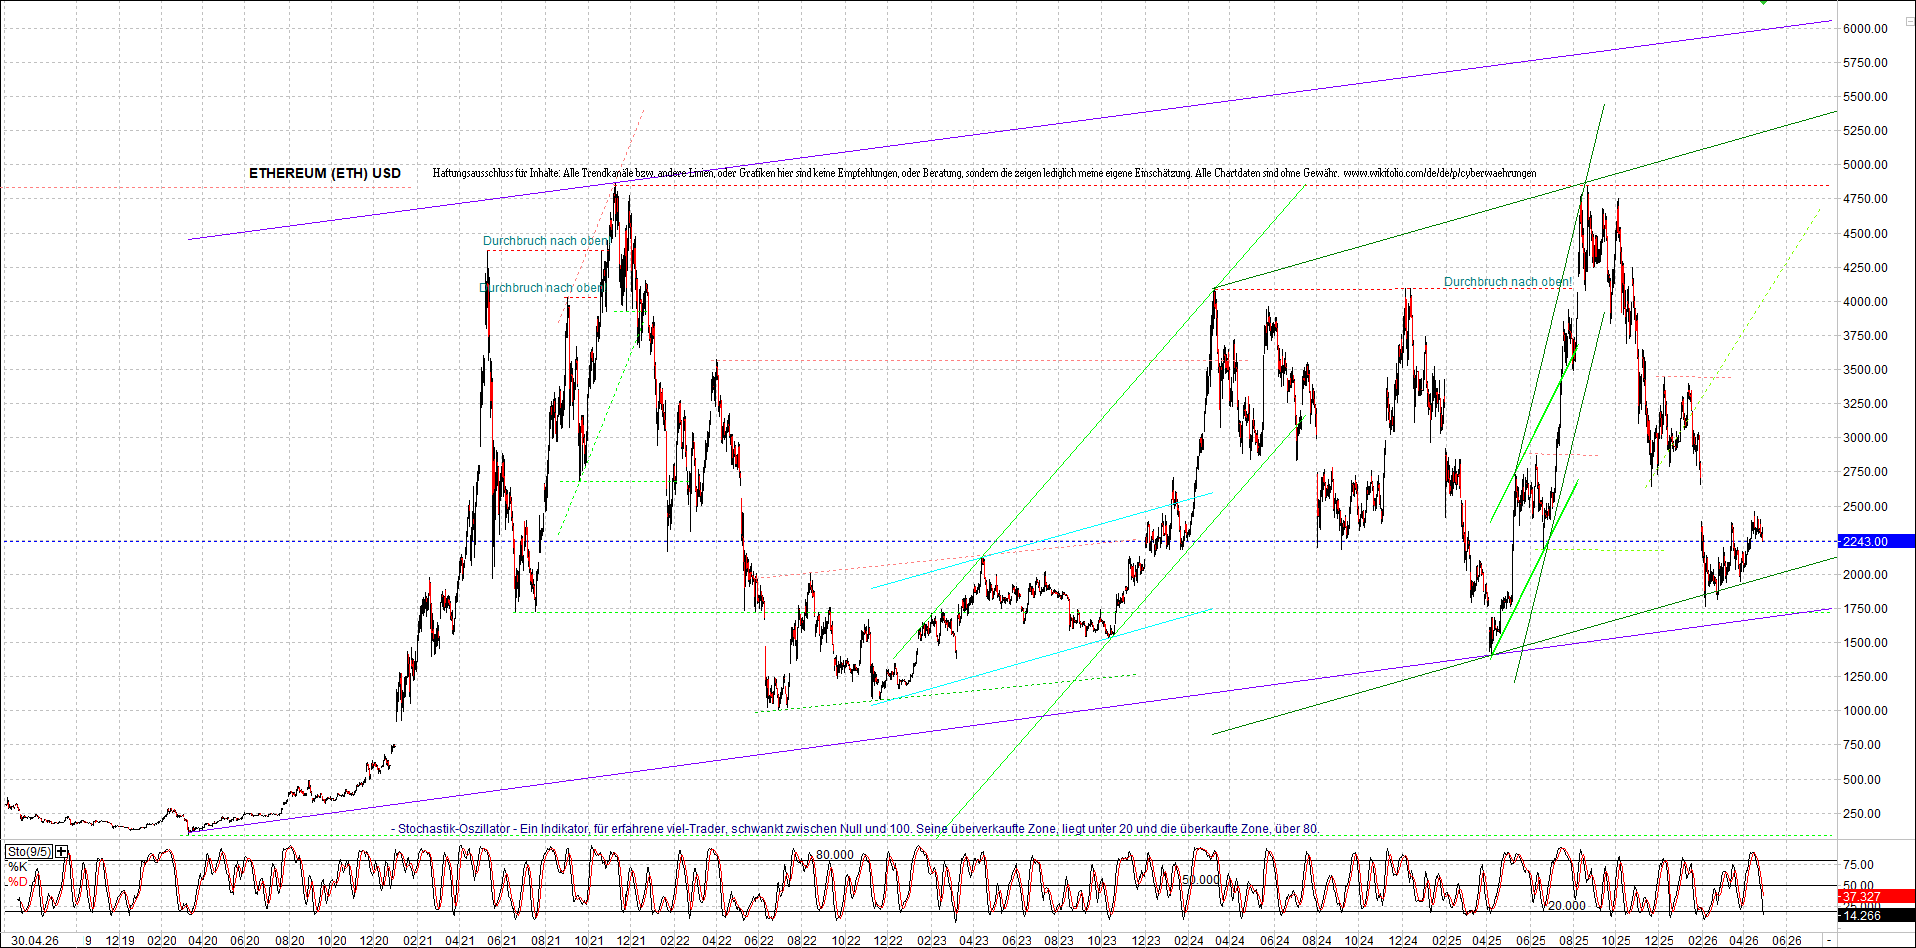
Task: Click the Stochastik-Oszillator description text
Action: pyautogui.click(x=855, y=829)
